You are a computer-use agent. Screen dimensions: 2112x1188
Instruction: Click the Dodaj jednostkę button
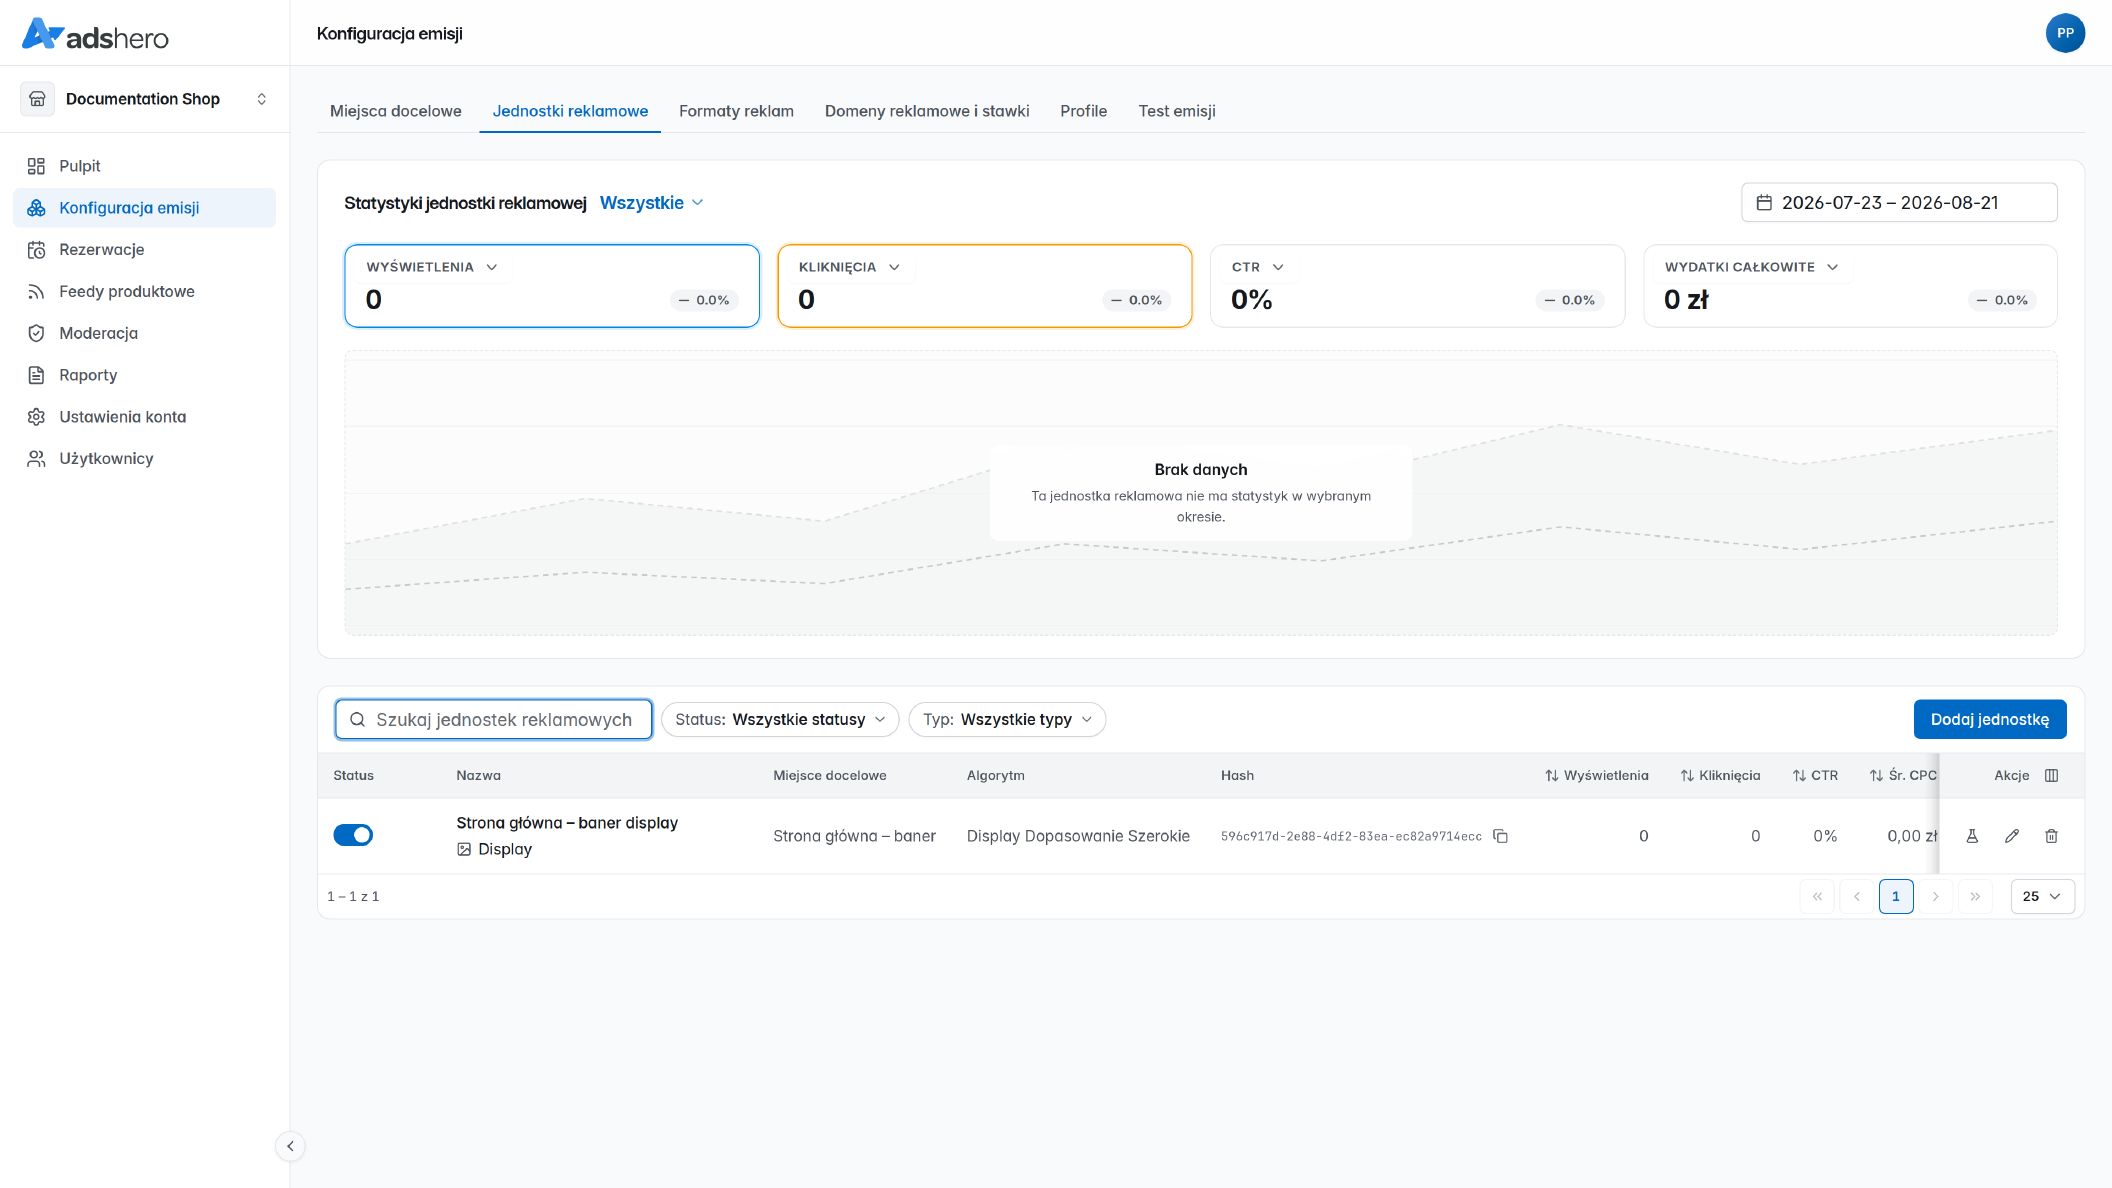1990,720
